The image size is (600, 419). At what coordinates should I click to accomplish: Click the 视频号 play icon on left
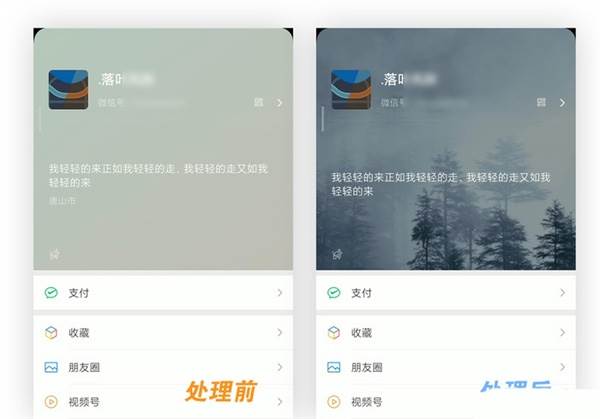(x=51, y=402)
